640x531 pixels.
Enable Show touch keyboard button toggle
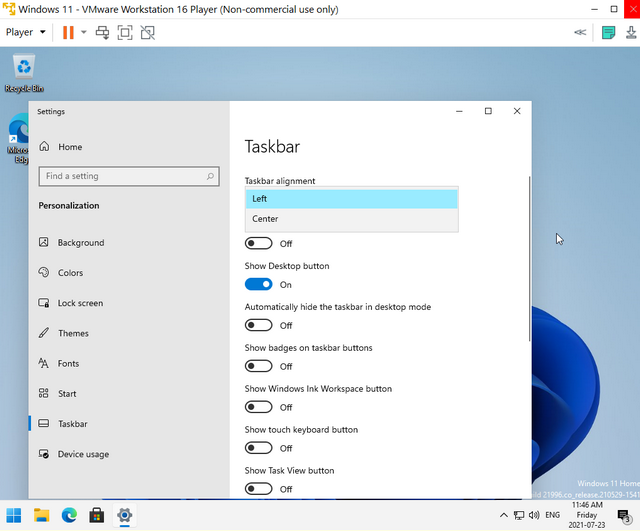coord(258,448)
